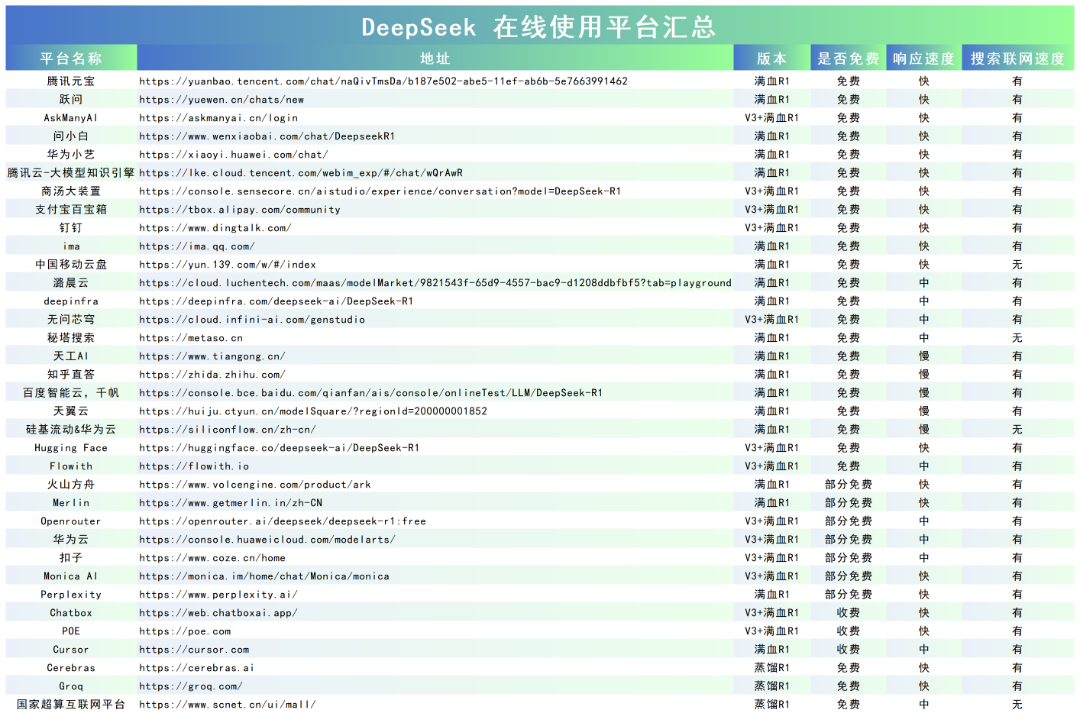Select the 支付宝百宝箱 platform name cell
The width and height of the screenshot is (1080, 715).
[71, 210]
